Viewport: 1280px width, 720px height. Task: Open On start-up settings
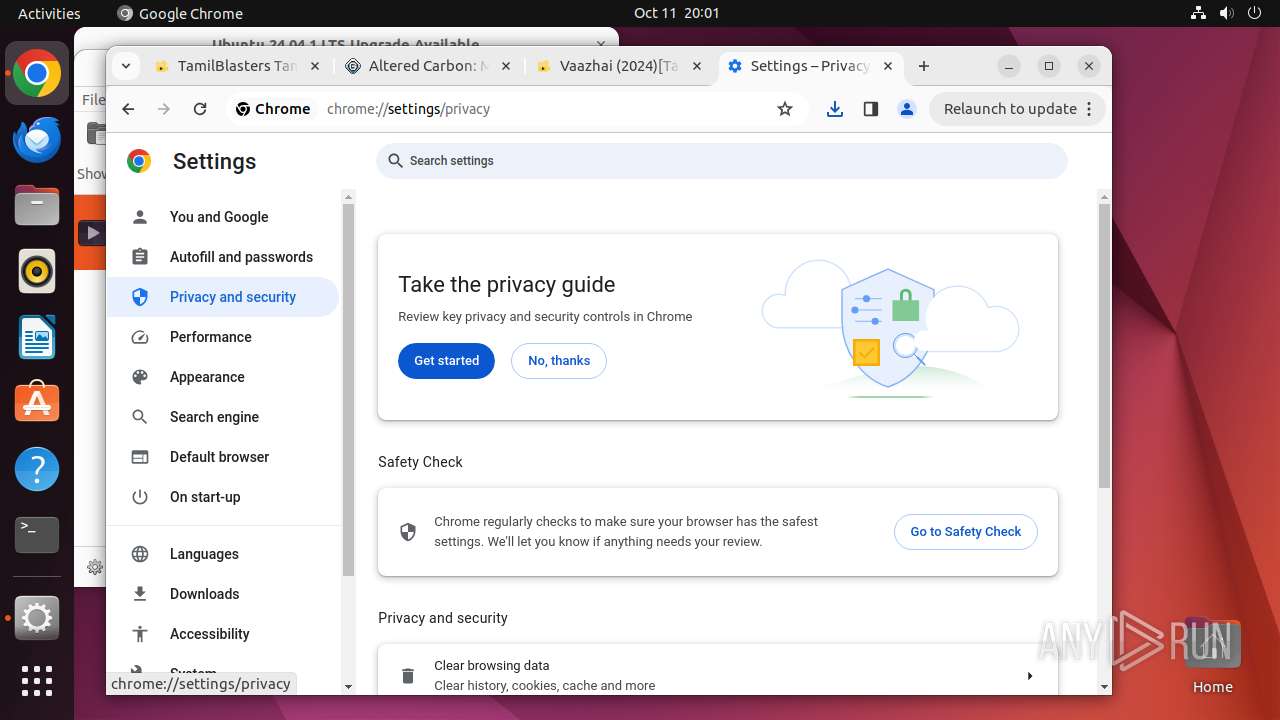pyautogui.click(x=223, y=497)
